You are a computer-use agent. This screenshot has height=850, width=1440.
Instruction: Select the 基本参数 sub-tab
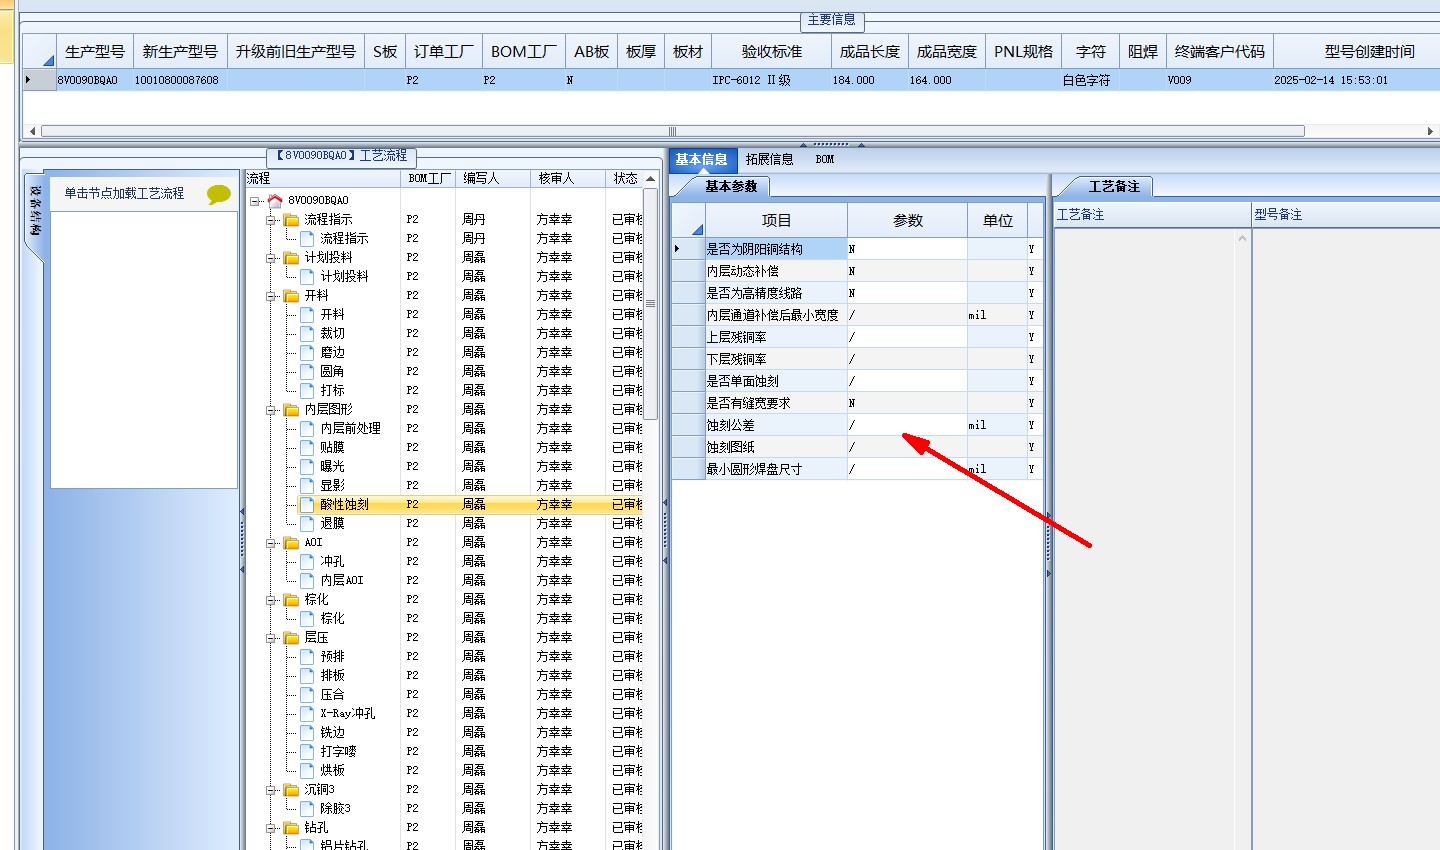coord(731,186)
